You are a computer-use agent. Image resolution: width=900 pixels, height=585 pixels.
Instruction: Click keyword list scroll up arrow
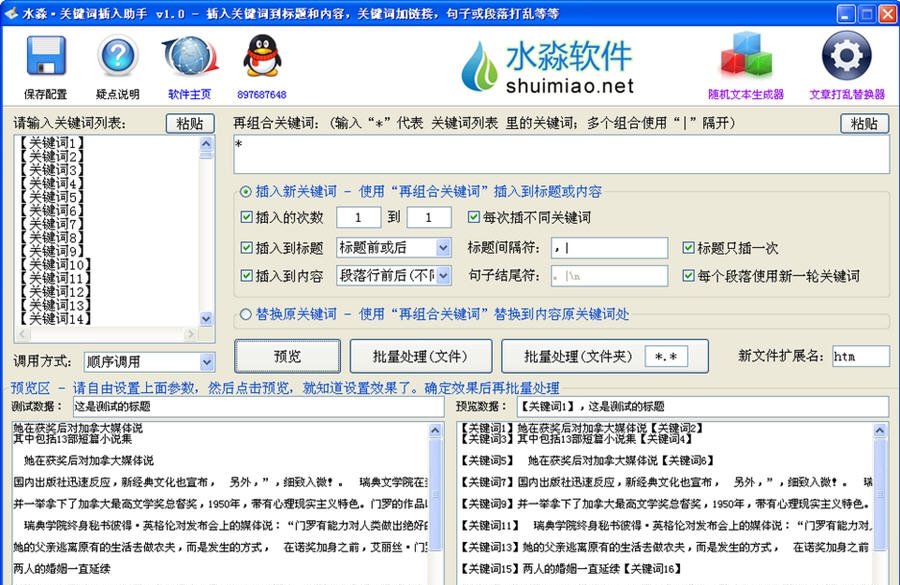click(207, 143)
